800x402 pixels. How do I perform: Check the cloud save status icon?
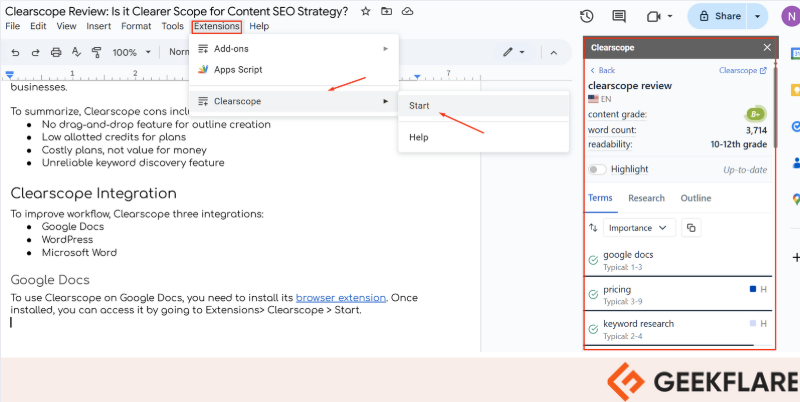point(407,11)
